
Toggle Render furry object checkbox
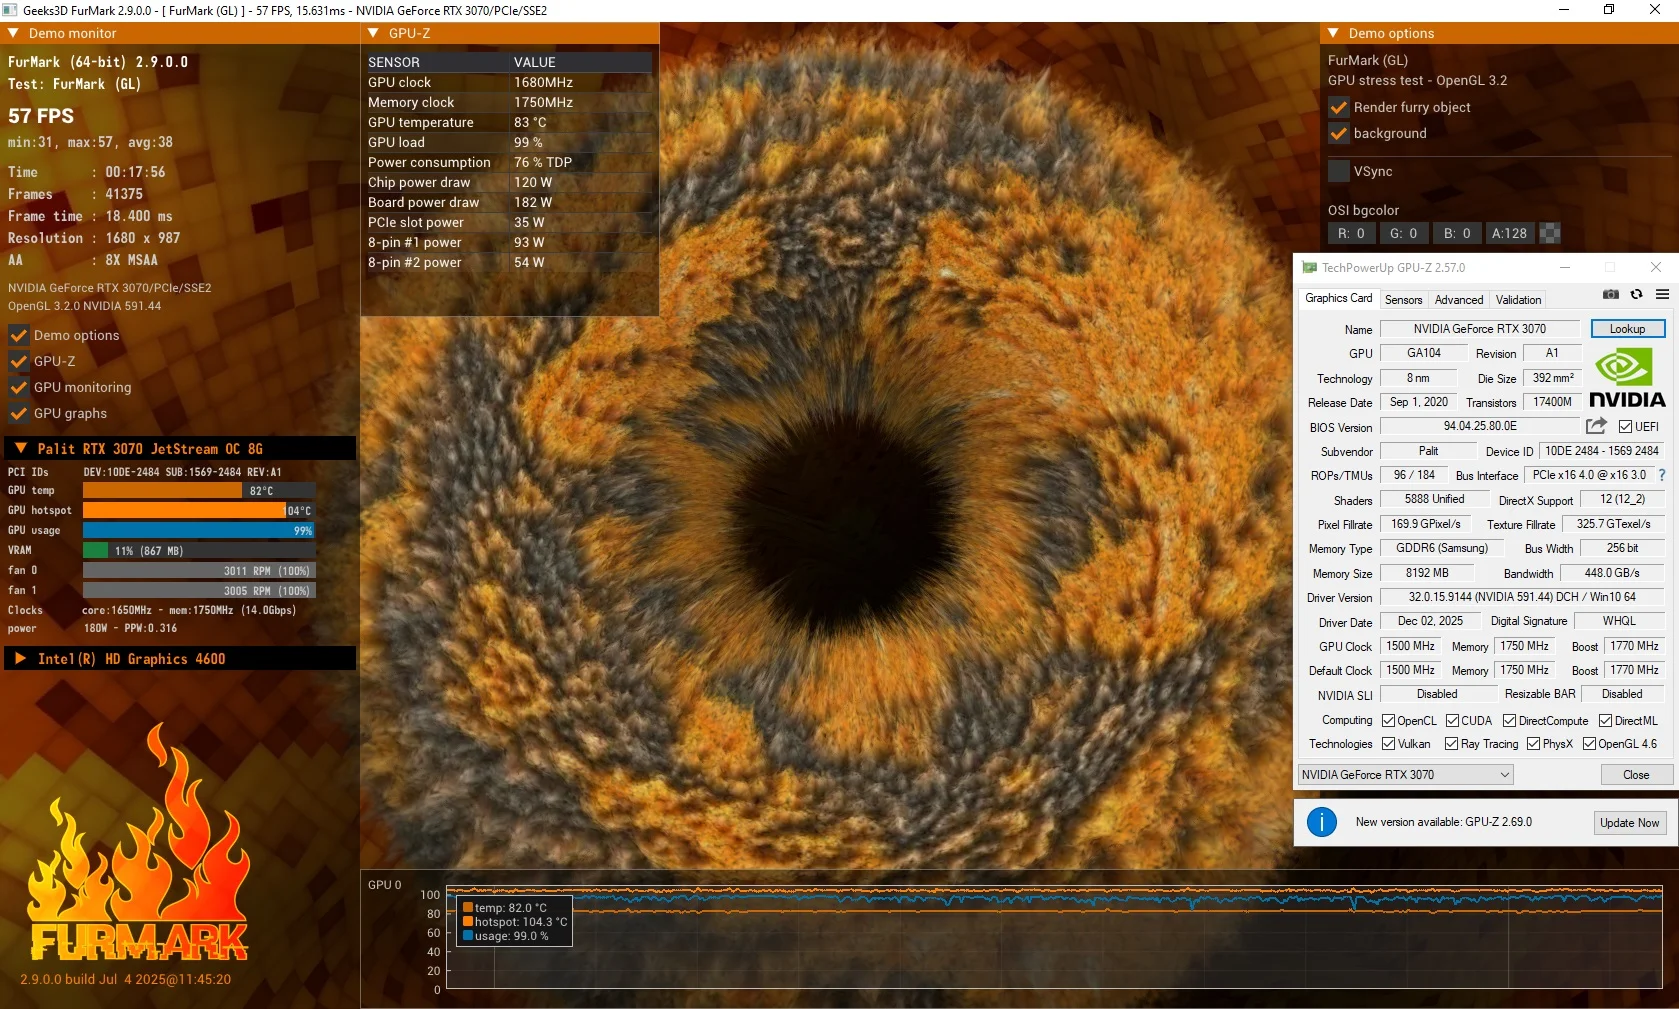click(x=1339, y=107)
